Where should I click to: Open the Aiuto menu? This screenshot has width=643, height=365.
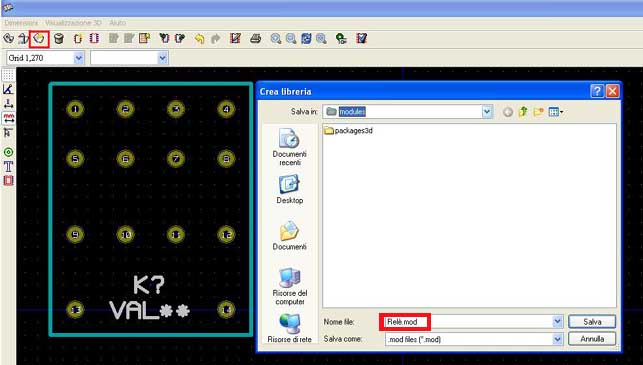(118, 23)
